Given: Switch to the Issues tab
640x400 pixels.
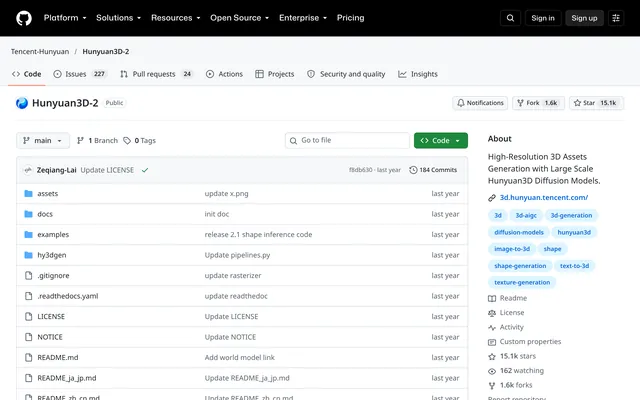Looking at the screenshot, I should (80, 74).
